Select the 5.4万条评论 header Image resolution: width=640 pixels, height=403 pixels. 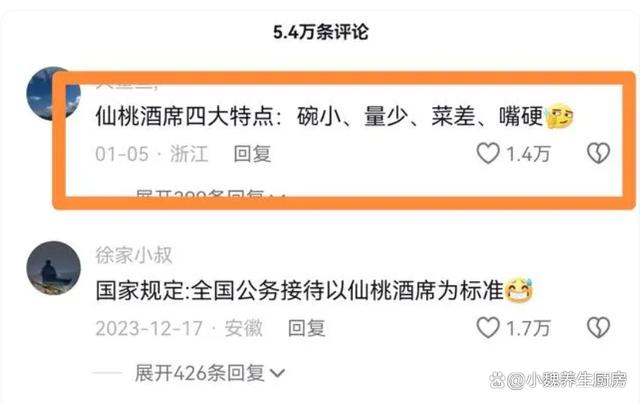point(321,32)
